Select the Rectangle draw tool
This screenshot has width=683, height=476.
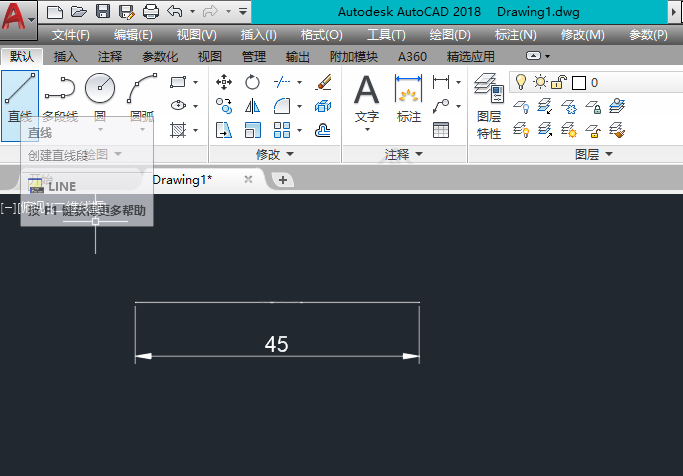[178, 82]
